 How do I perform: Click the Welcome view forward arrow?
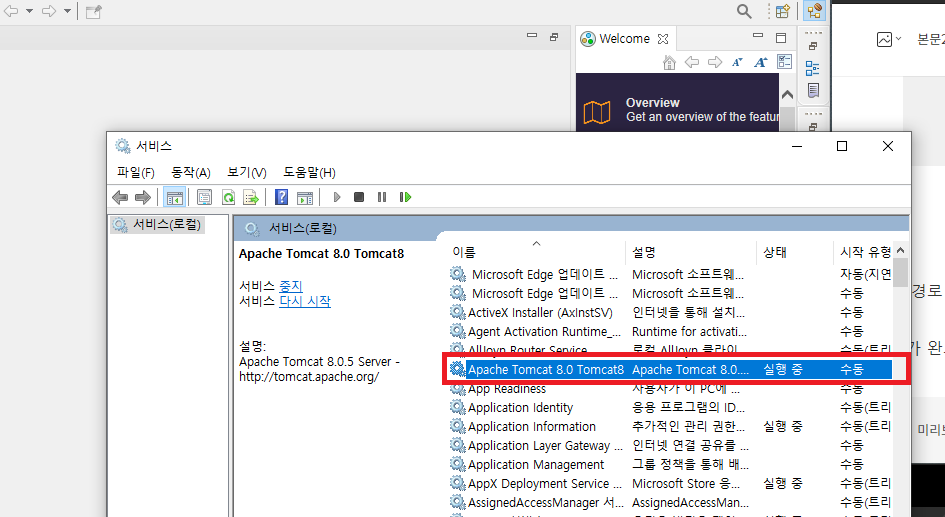(715, 62)
